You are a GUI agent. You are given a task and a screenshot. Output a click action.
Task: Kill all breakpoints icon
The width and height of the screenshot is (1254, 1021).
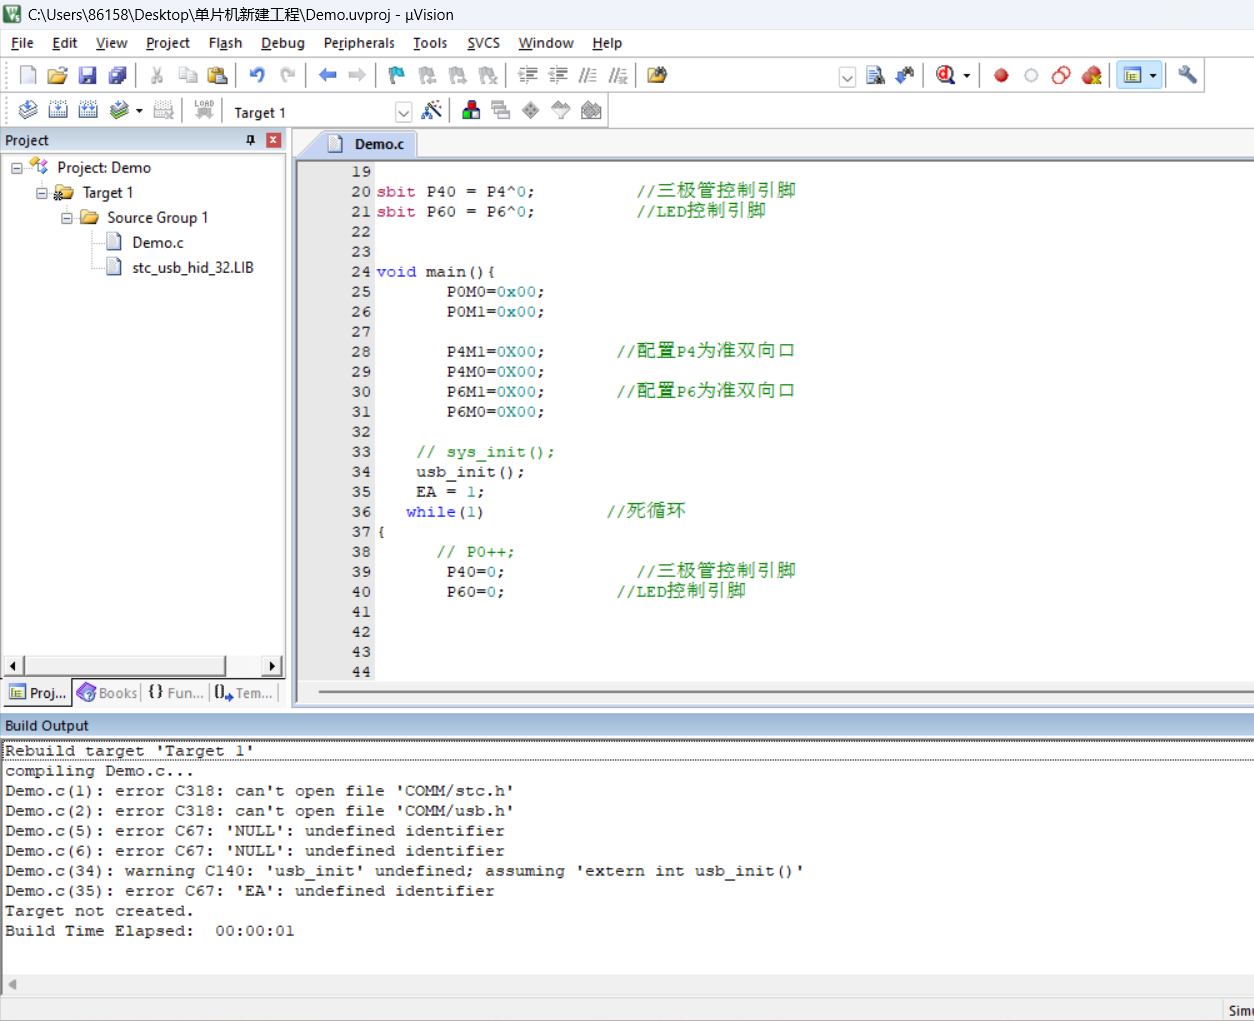1091,75
